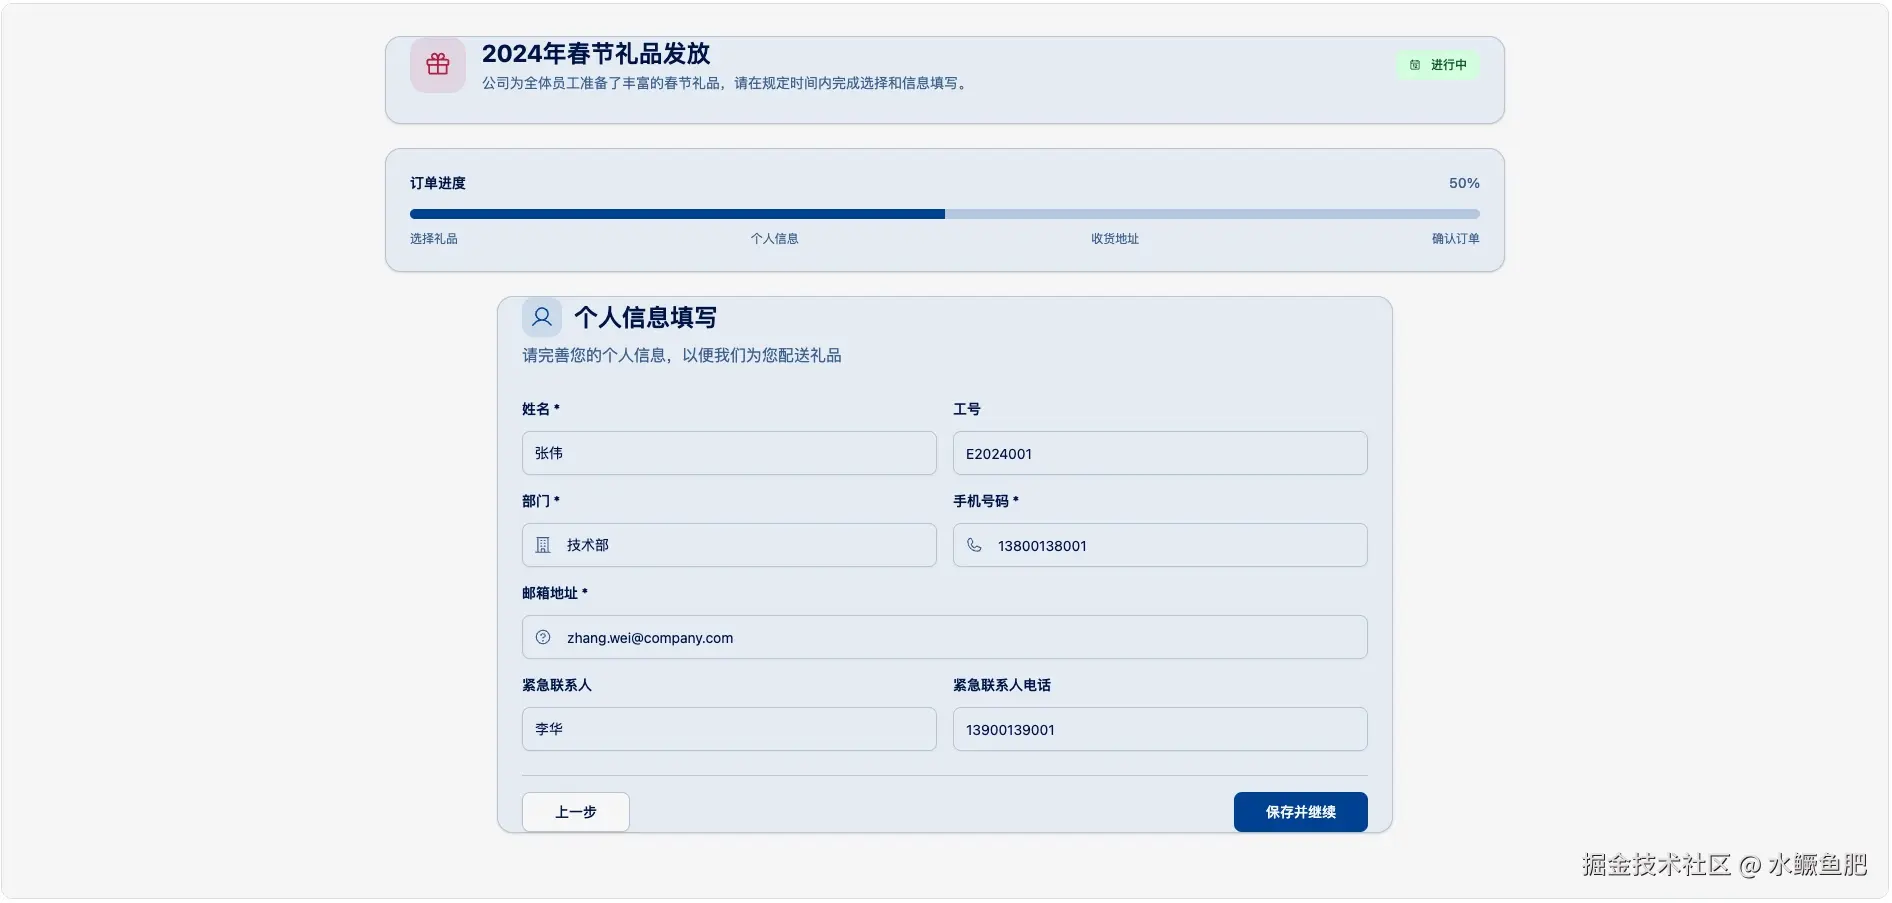The width and height of the screenshot is (1892, 903).
Task: Click the 保存并继续 button
Action: [x=1300, y=812]
